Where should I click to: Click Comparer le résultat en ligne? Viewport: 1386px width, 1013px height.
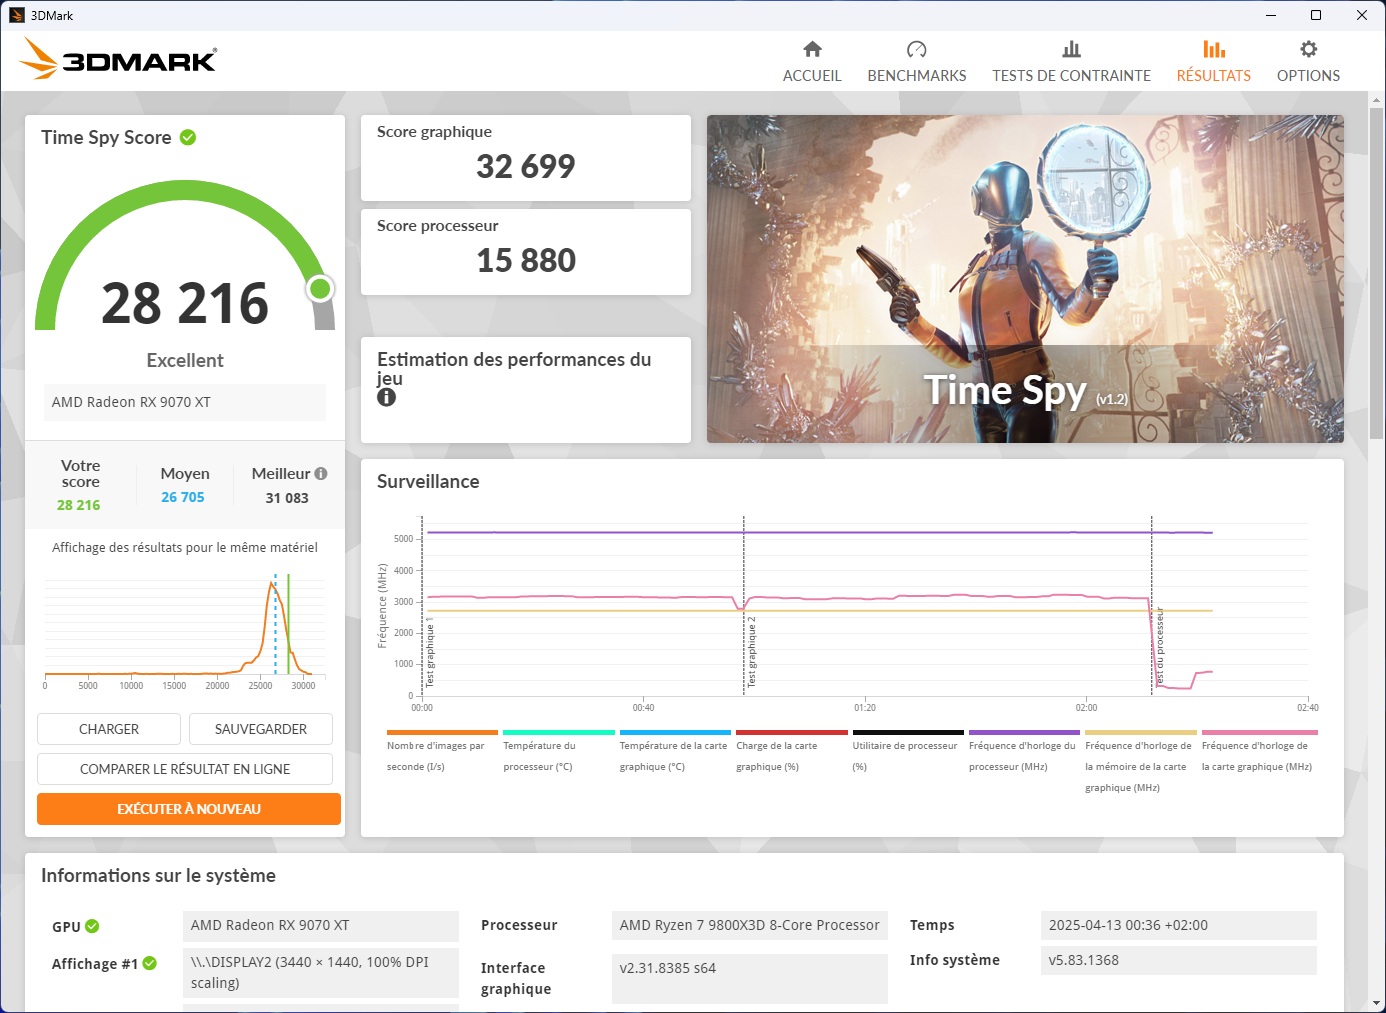click(185, 769)
